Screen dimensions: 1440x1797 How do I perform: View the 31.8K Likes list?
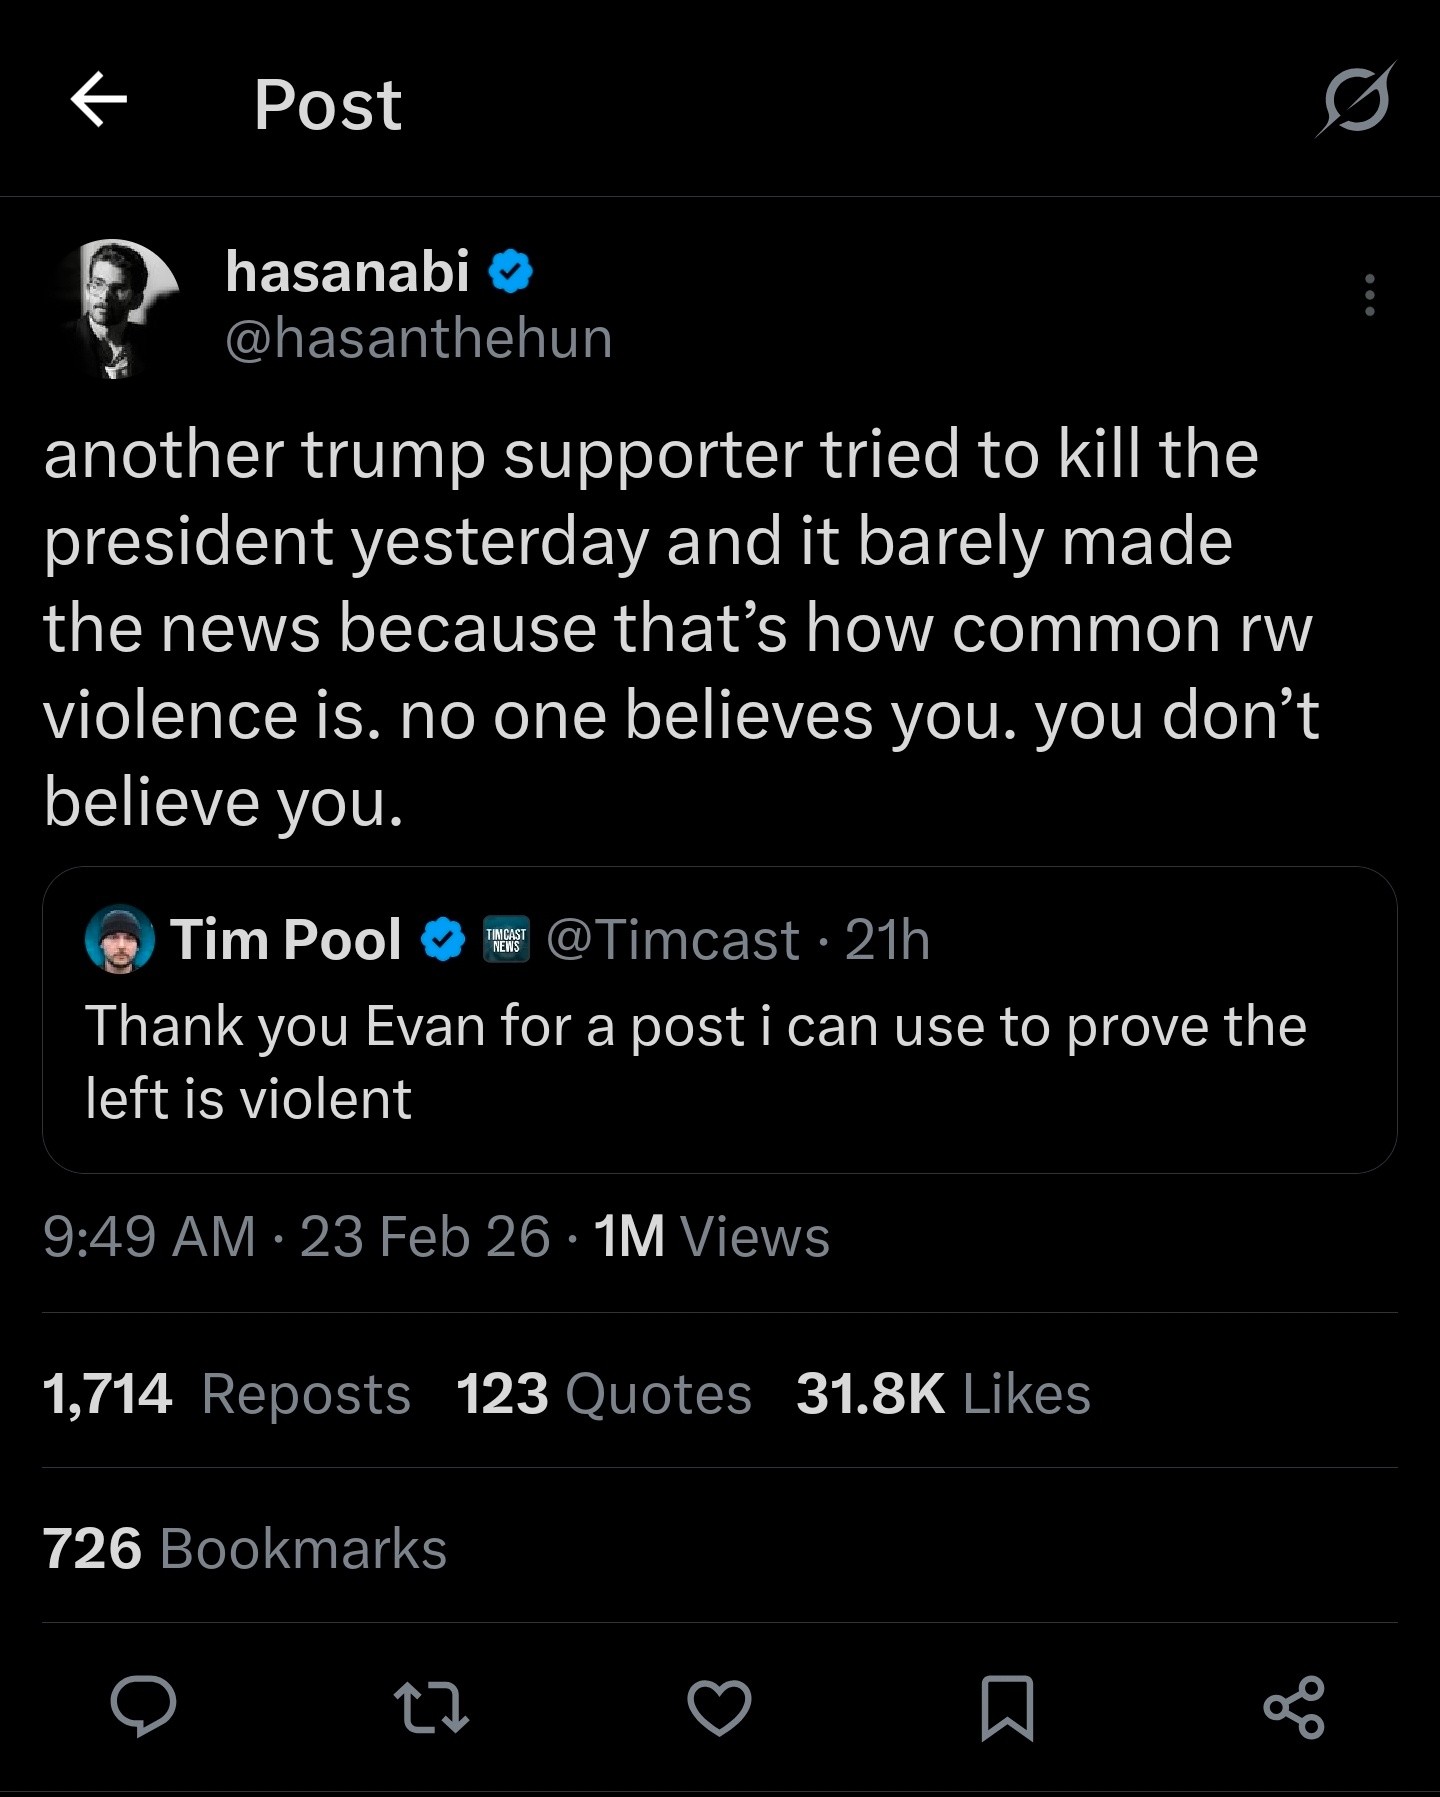(942, 1394)
